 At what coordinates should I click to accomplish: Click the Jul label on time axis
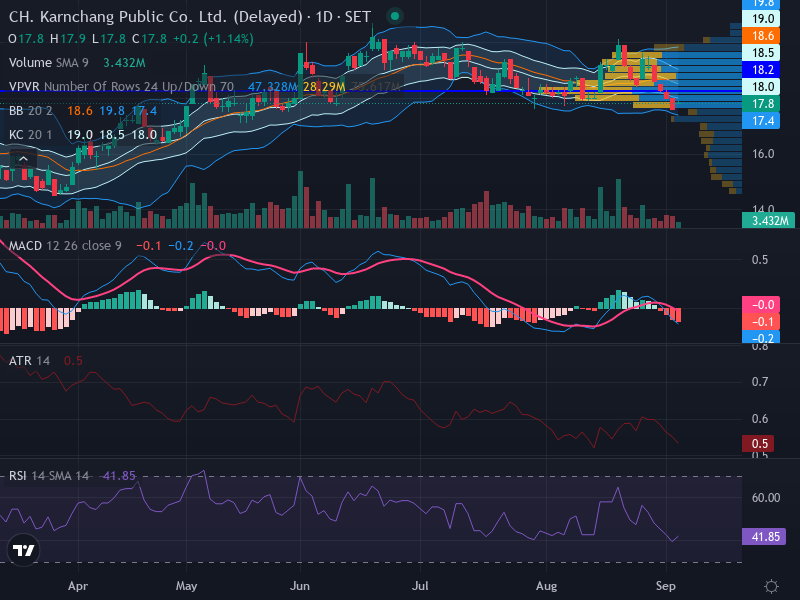click(x=420, y=586)
